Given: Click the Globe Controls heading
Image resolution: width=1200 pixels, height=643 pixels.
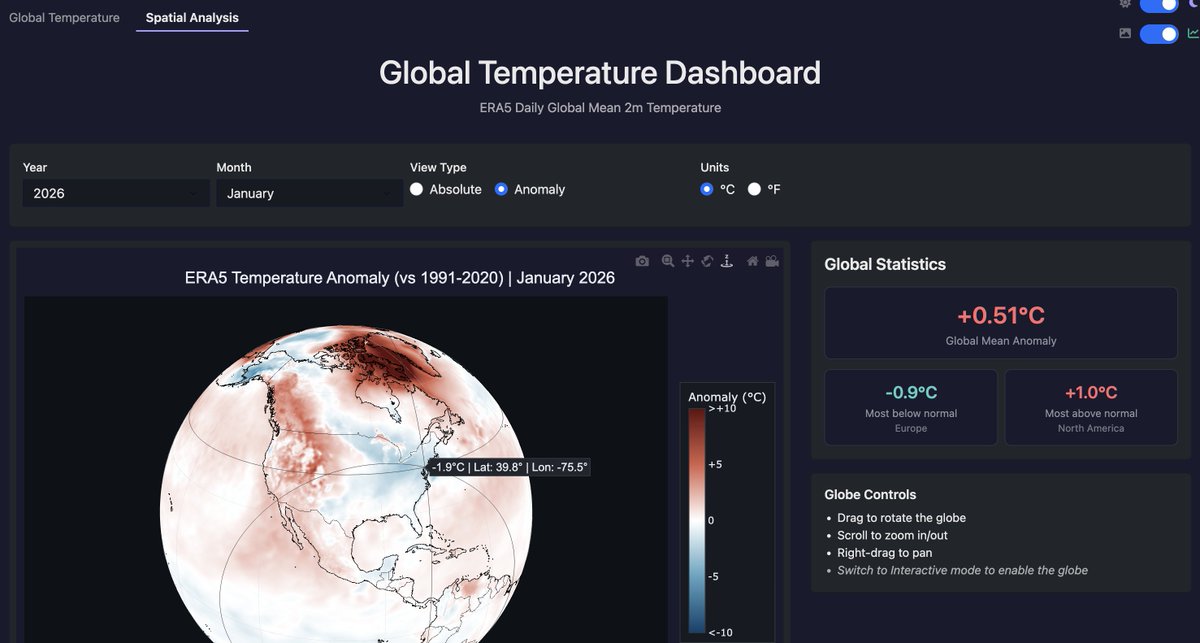Looking at the screenshot, I should point(870,494).
